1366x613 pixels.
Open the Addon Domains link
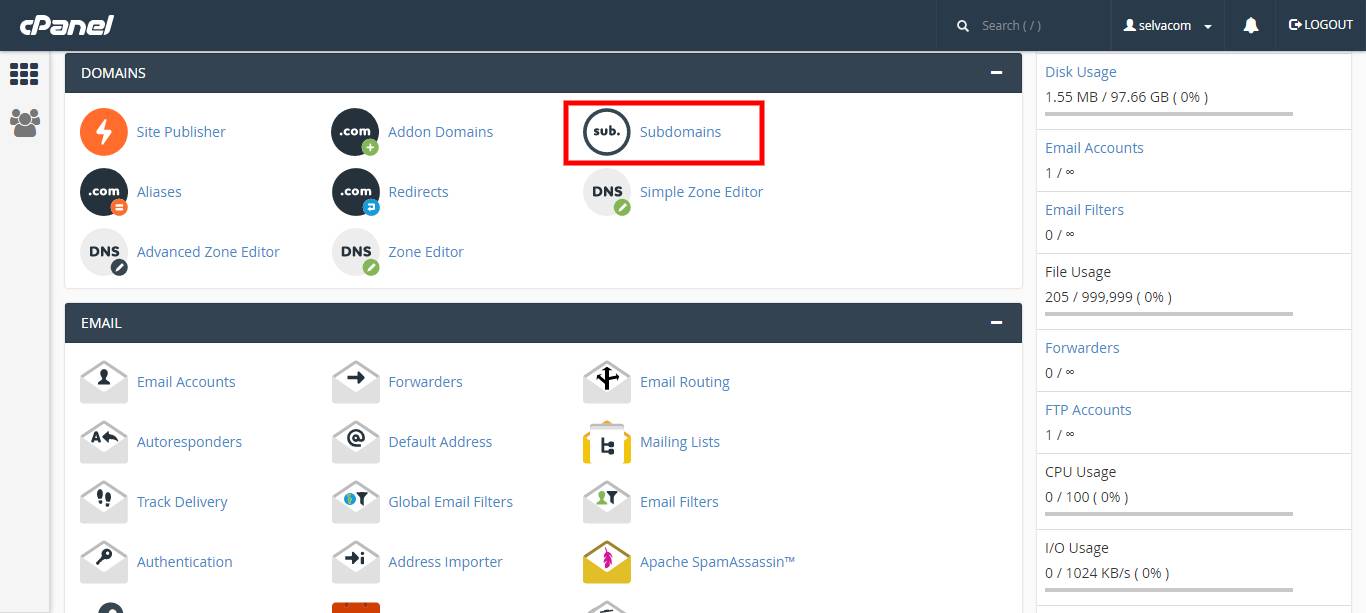(441, 132)
